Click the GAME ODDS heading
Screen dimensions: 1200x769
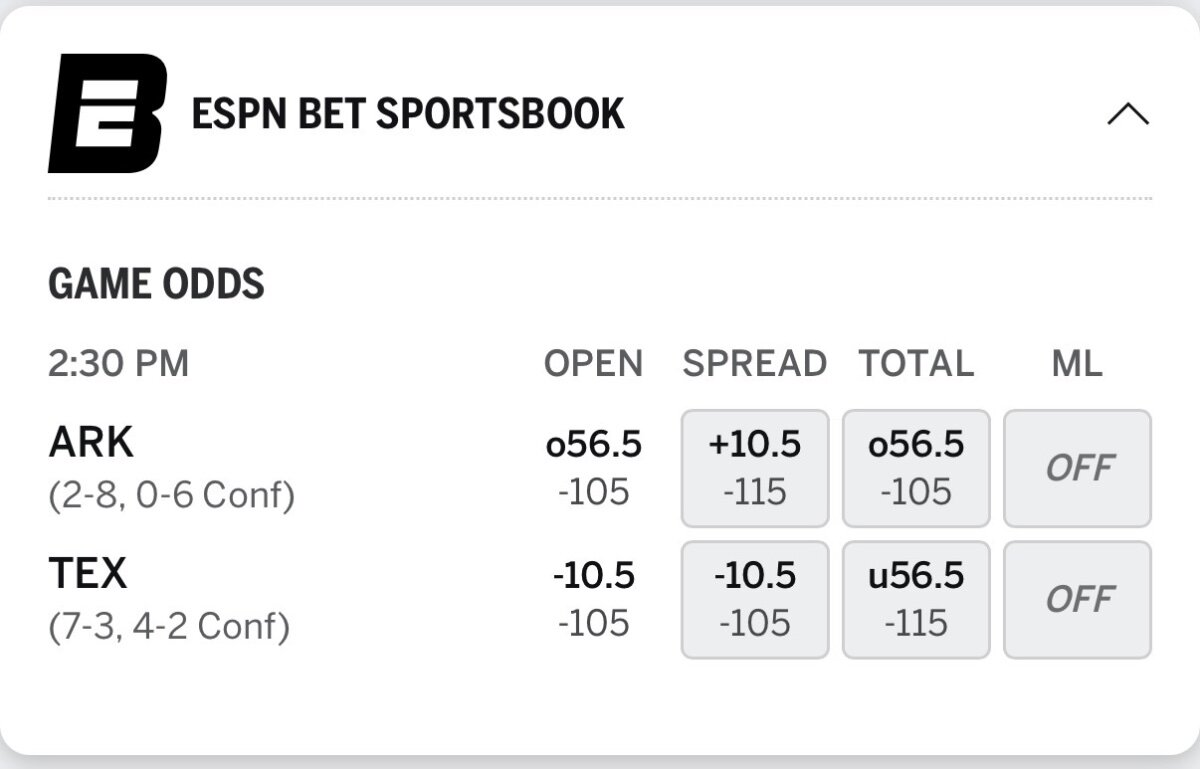pos(156,285)
